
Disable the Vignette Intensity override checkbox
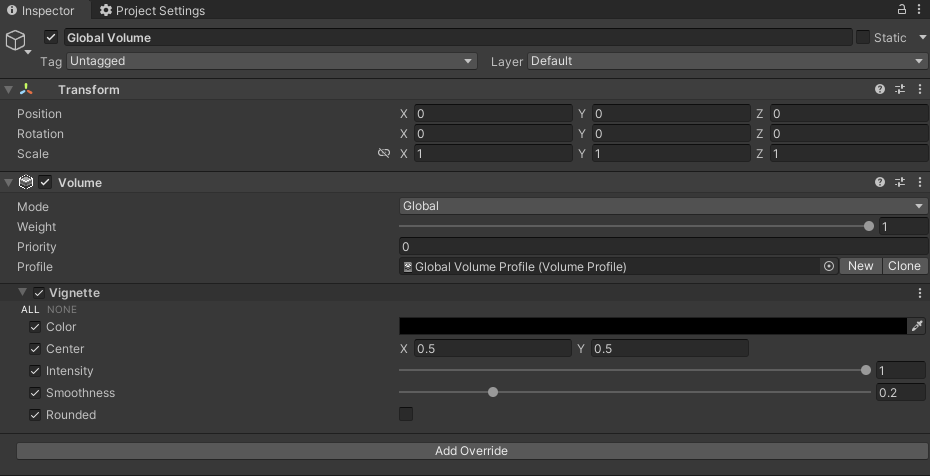(35, 371)
